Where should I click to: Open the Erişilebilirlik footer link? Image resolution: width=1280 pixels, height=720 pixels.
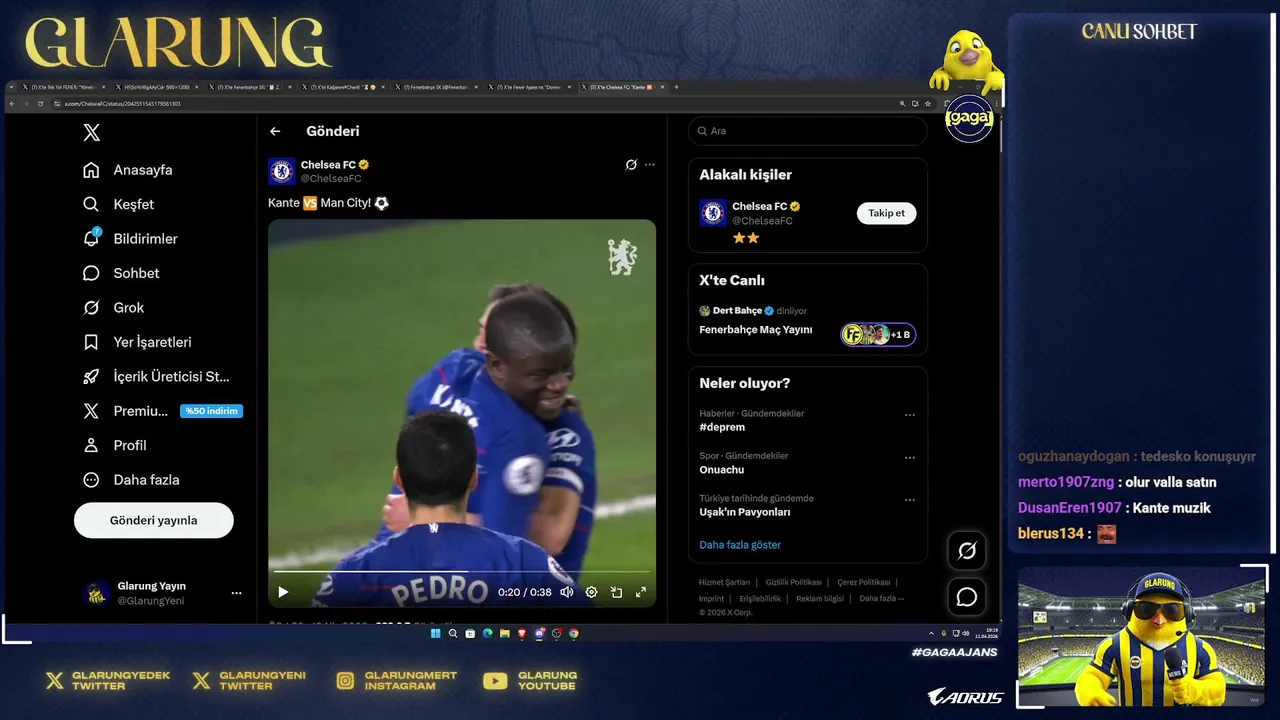[x=760, y=598]
